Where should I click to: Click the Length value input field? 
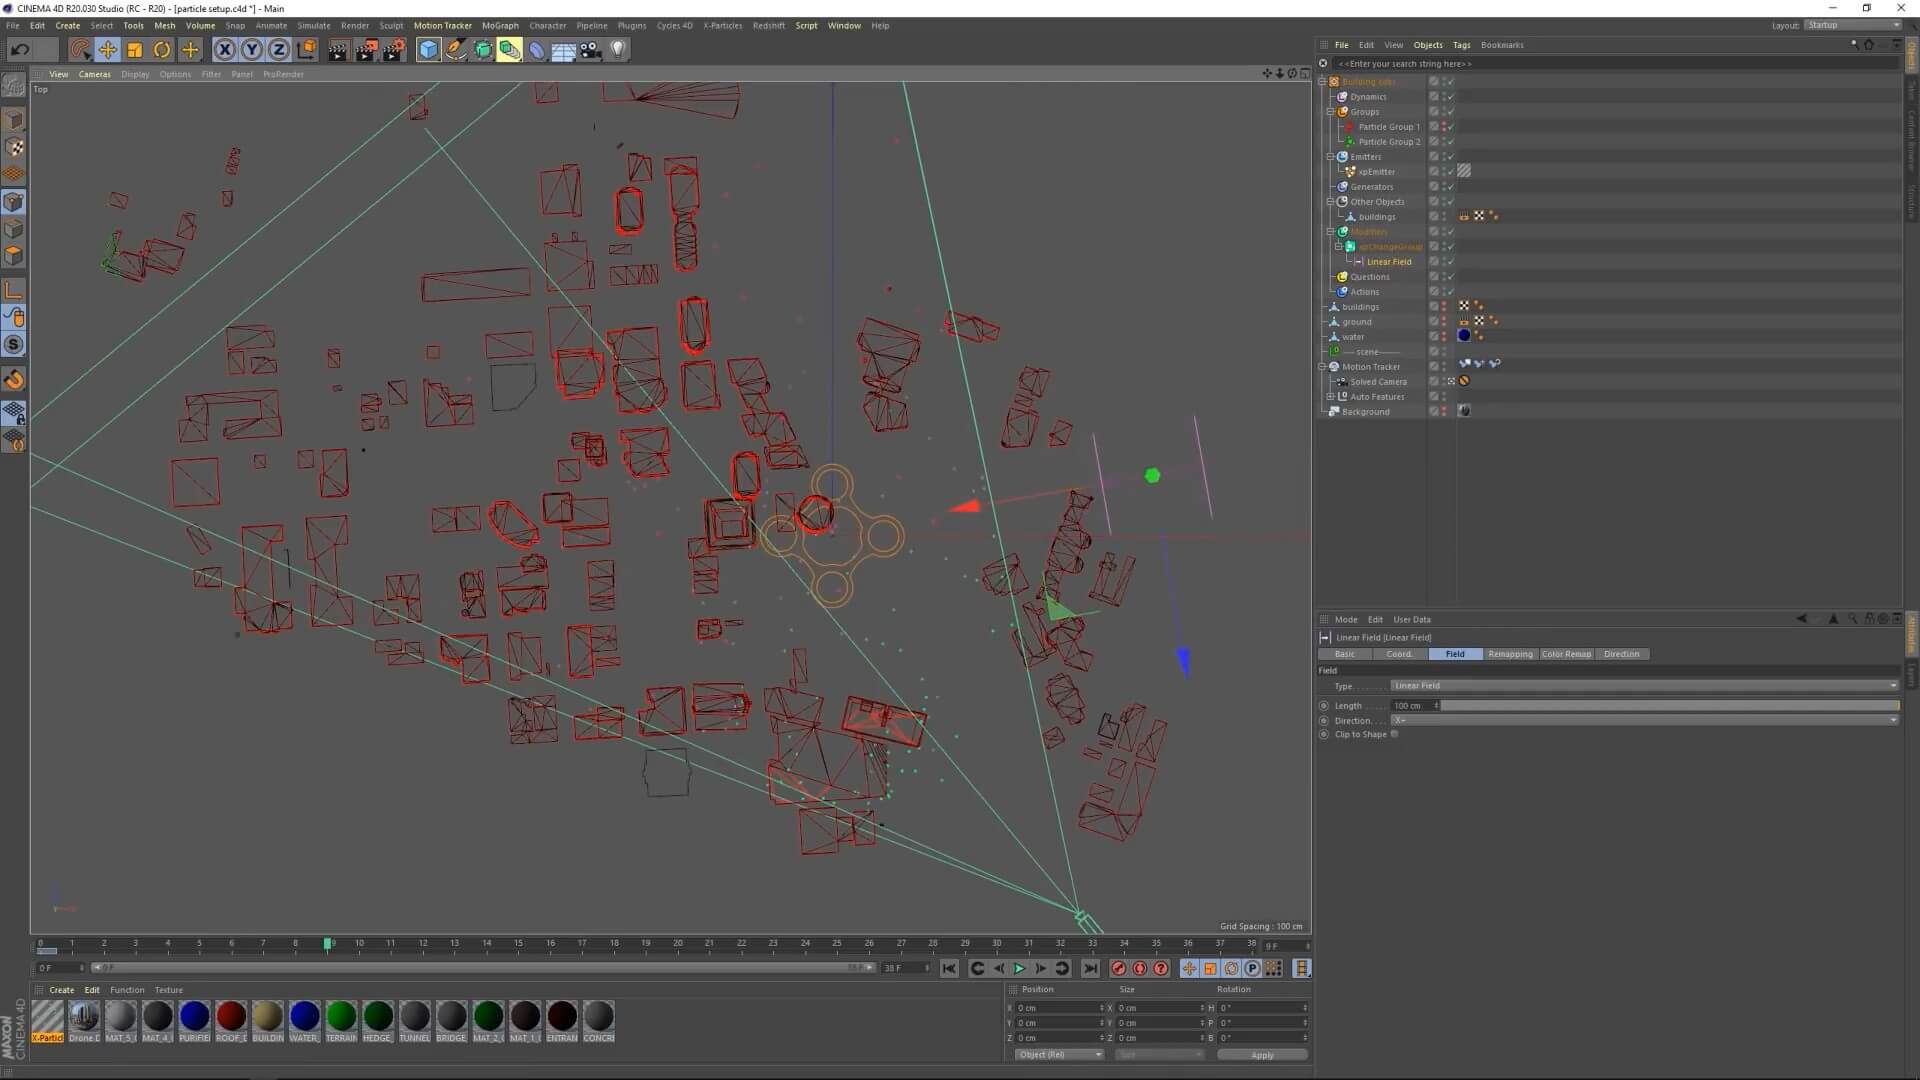pos(1410,705)
